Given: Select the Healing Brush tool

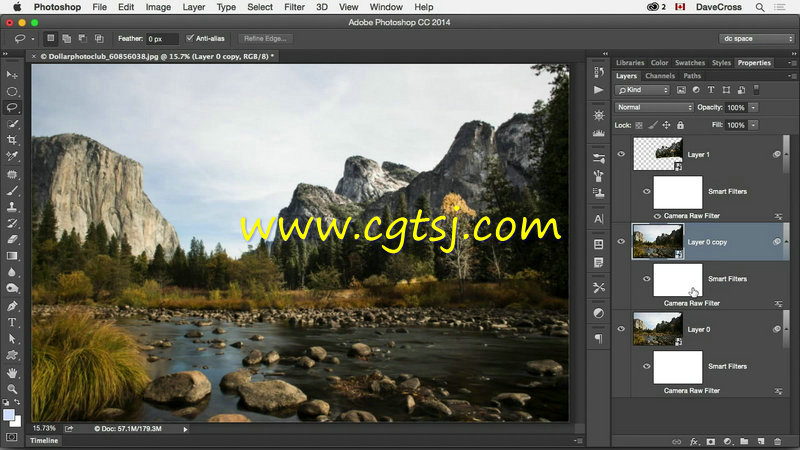Looking at the screenshot, I should (x=12, y=174).
